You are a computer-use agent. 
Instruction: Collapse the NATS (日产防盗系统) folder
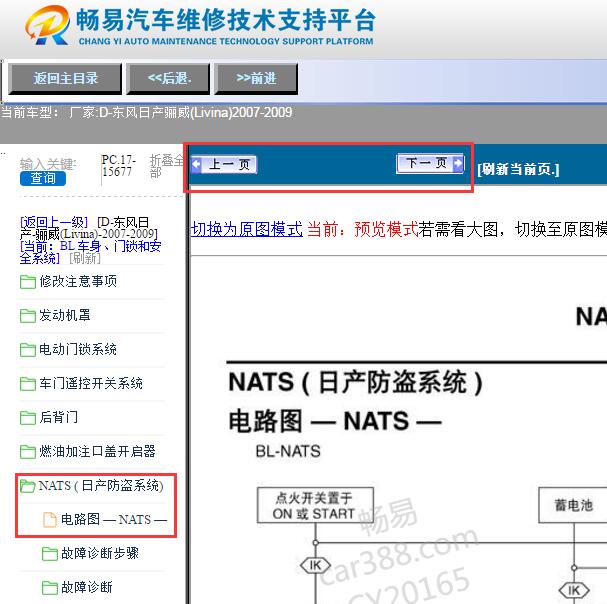click(x=101, y=486)
